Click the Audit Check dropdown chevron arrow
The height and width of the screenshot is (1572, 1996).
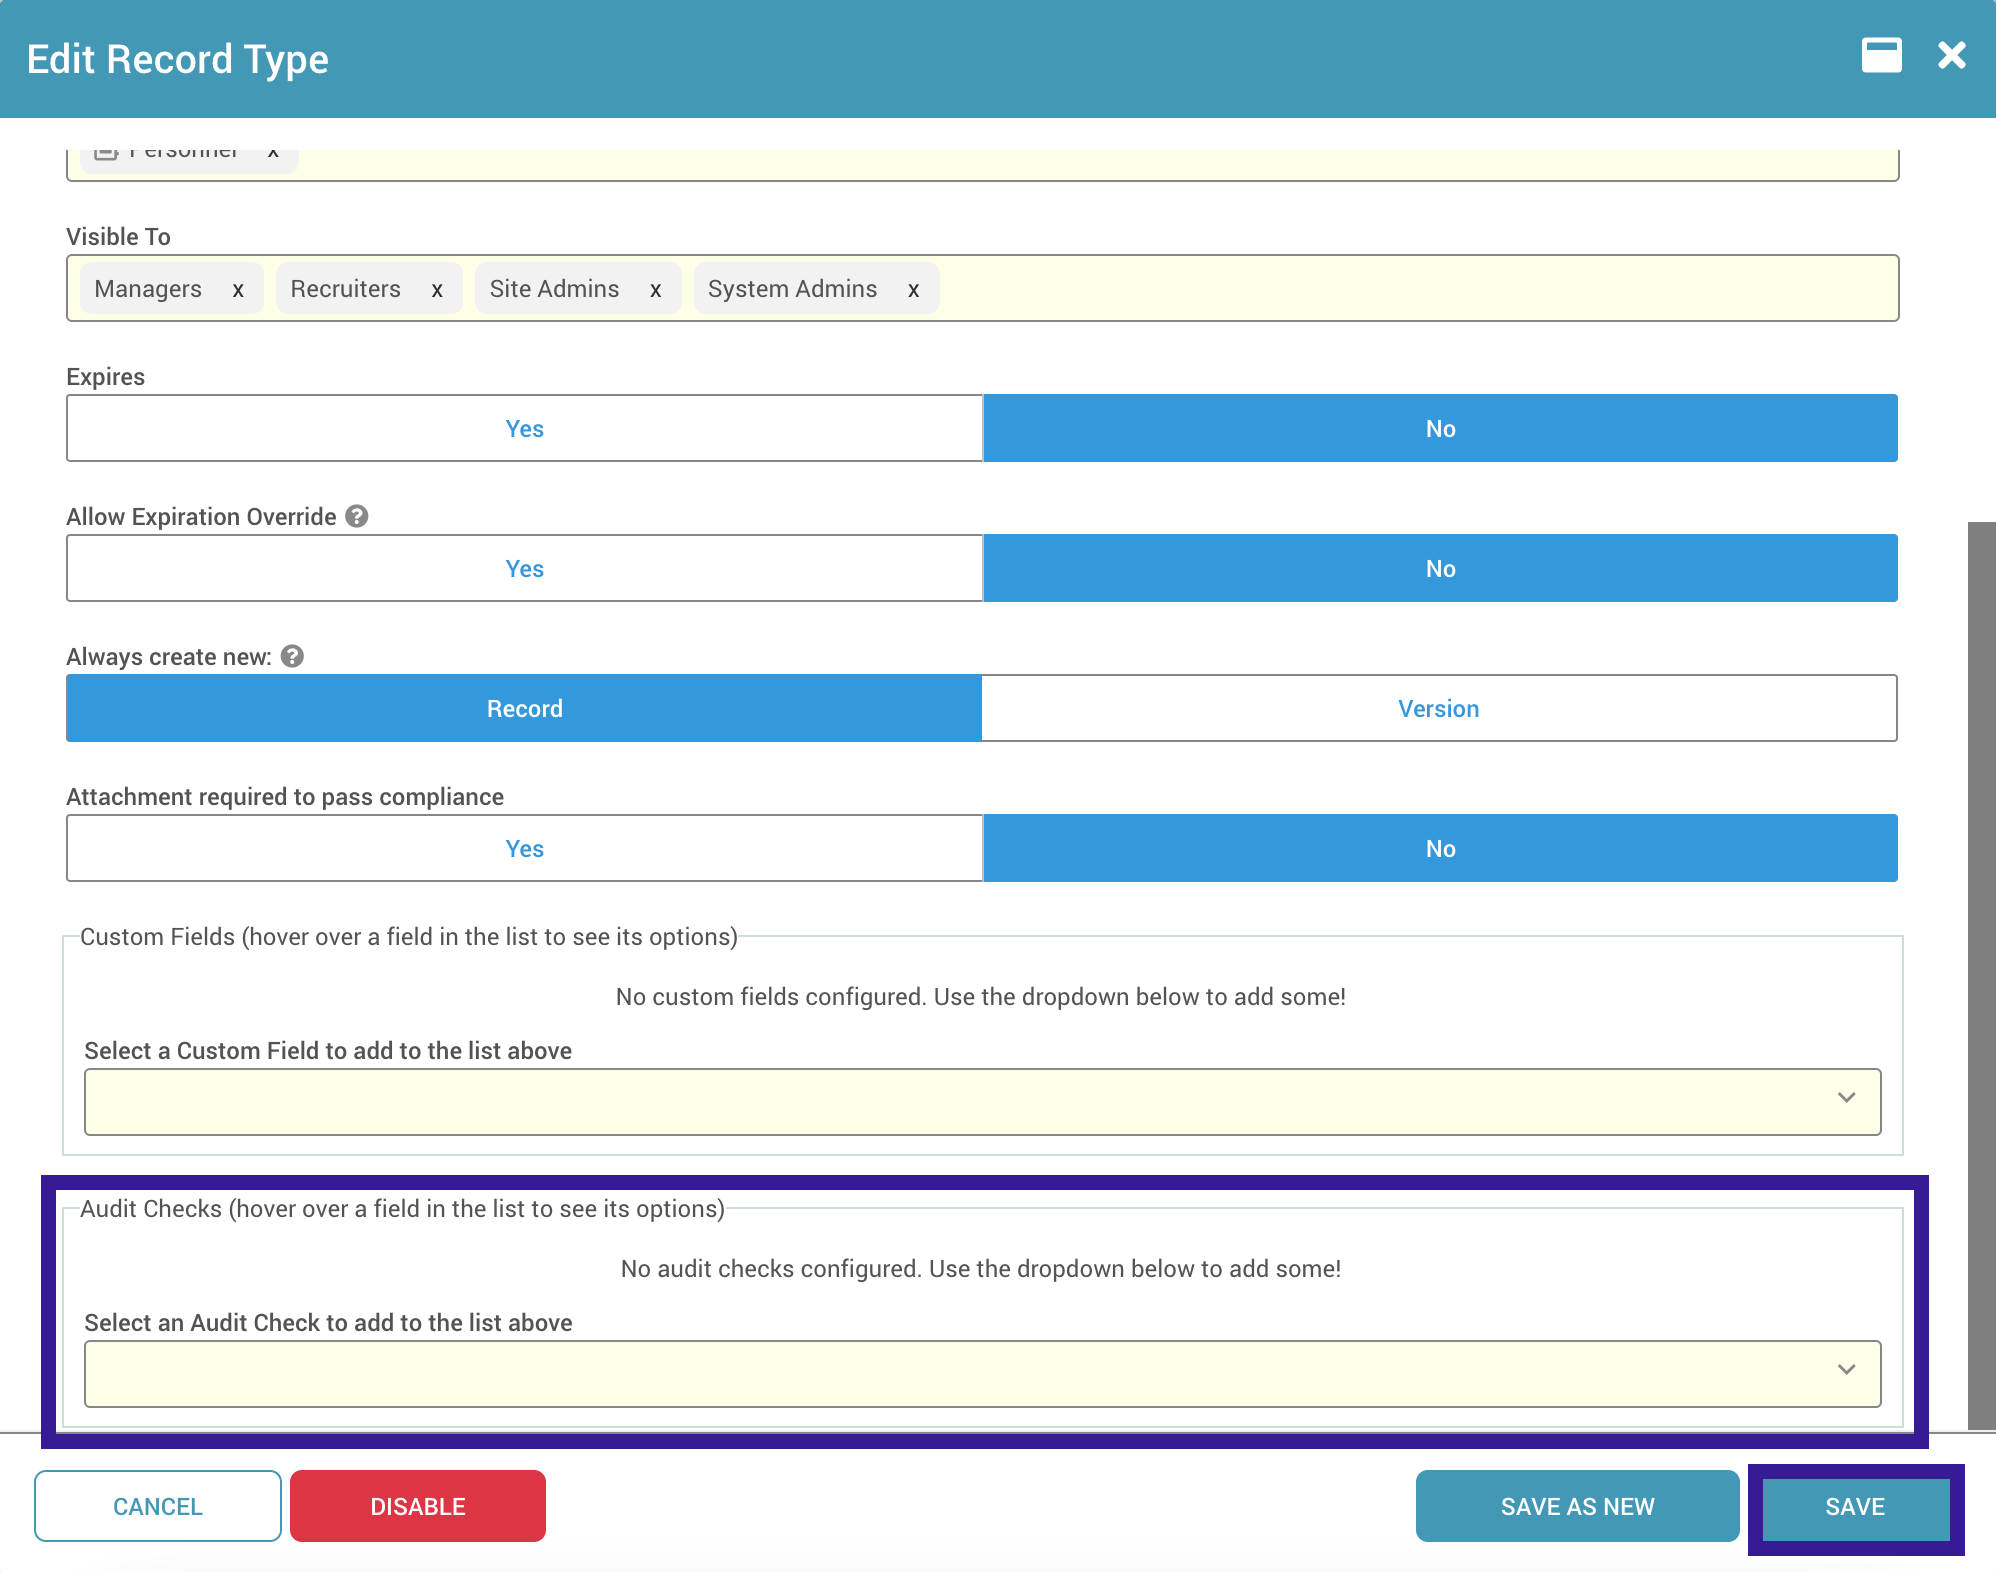(1846, 1370)
